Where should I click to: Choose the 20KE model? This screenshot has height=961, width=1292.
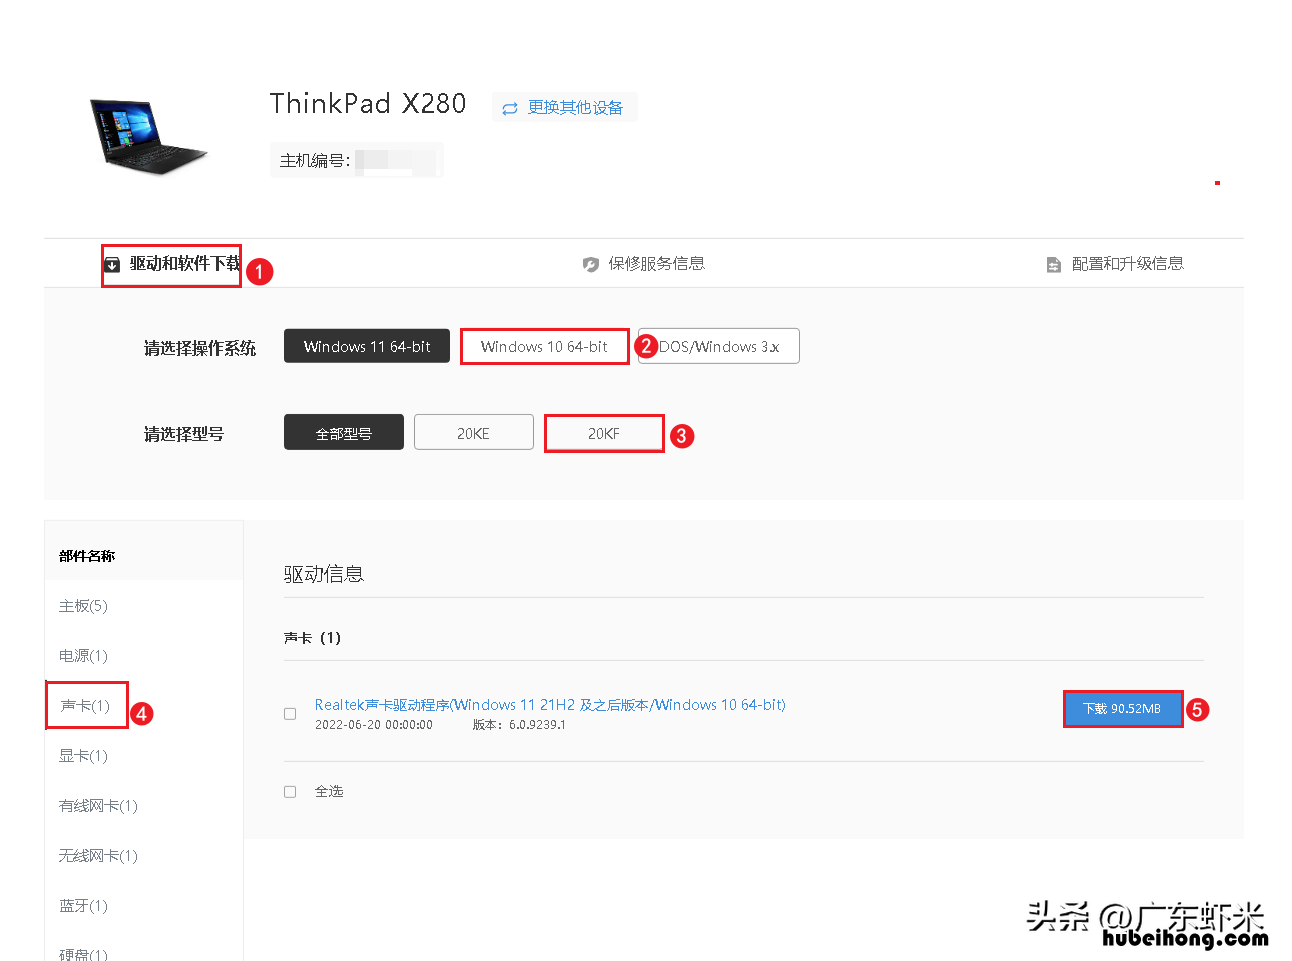(473, 432)
